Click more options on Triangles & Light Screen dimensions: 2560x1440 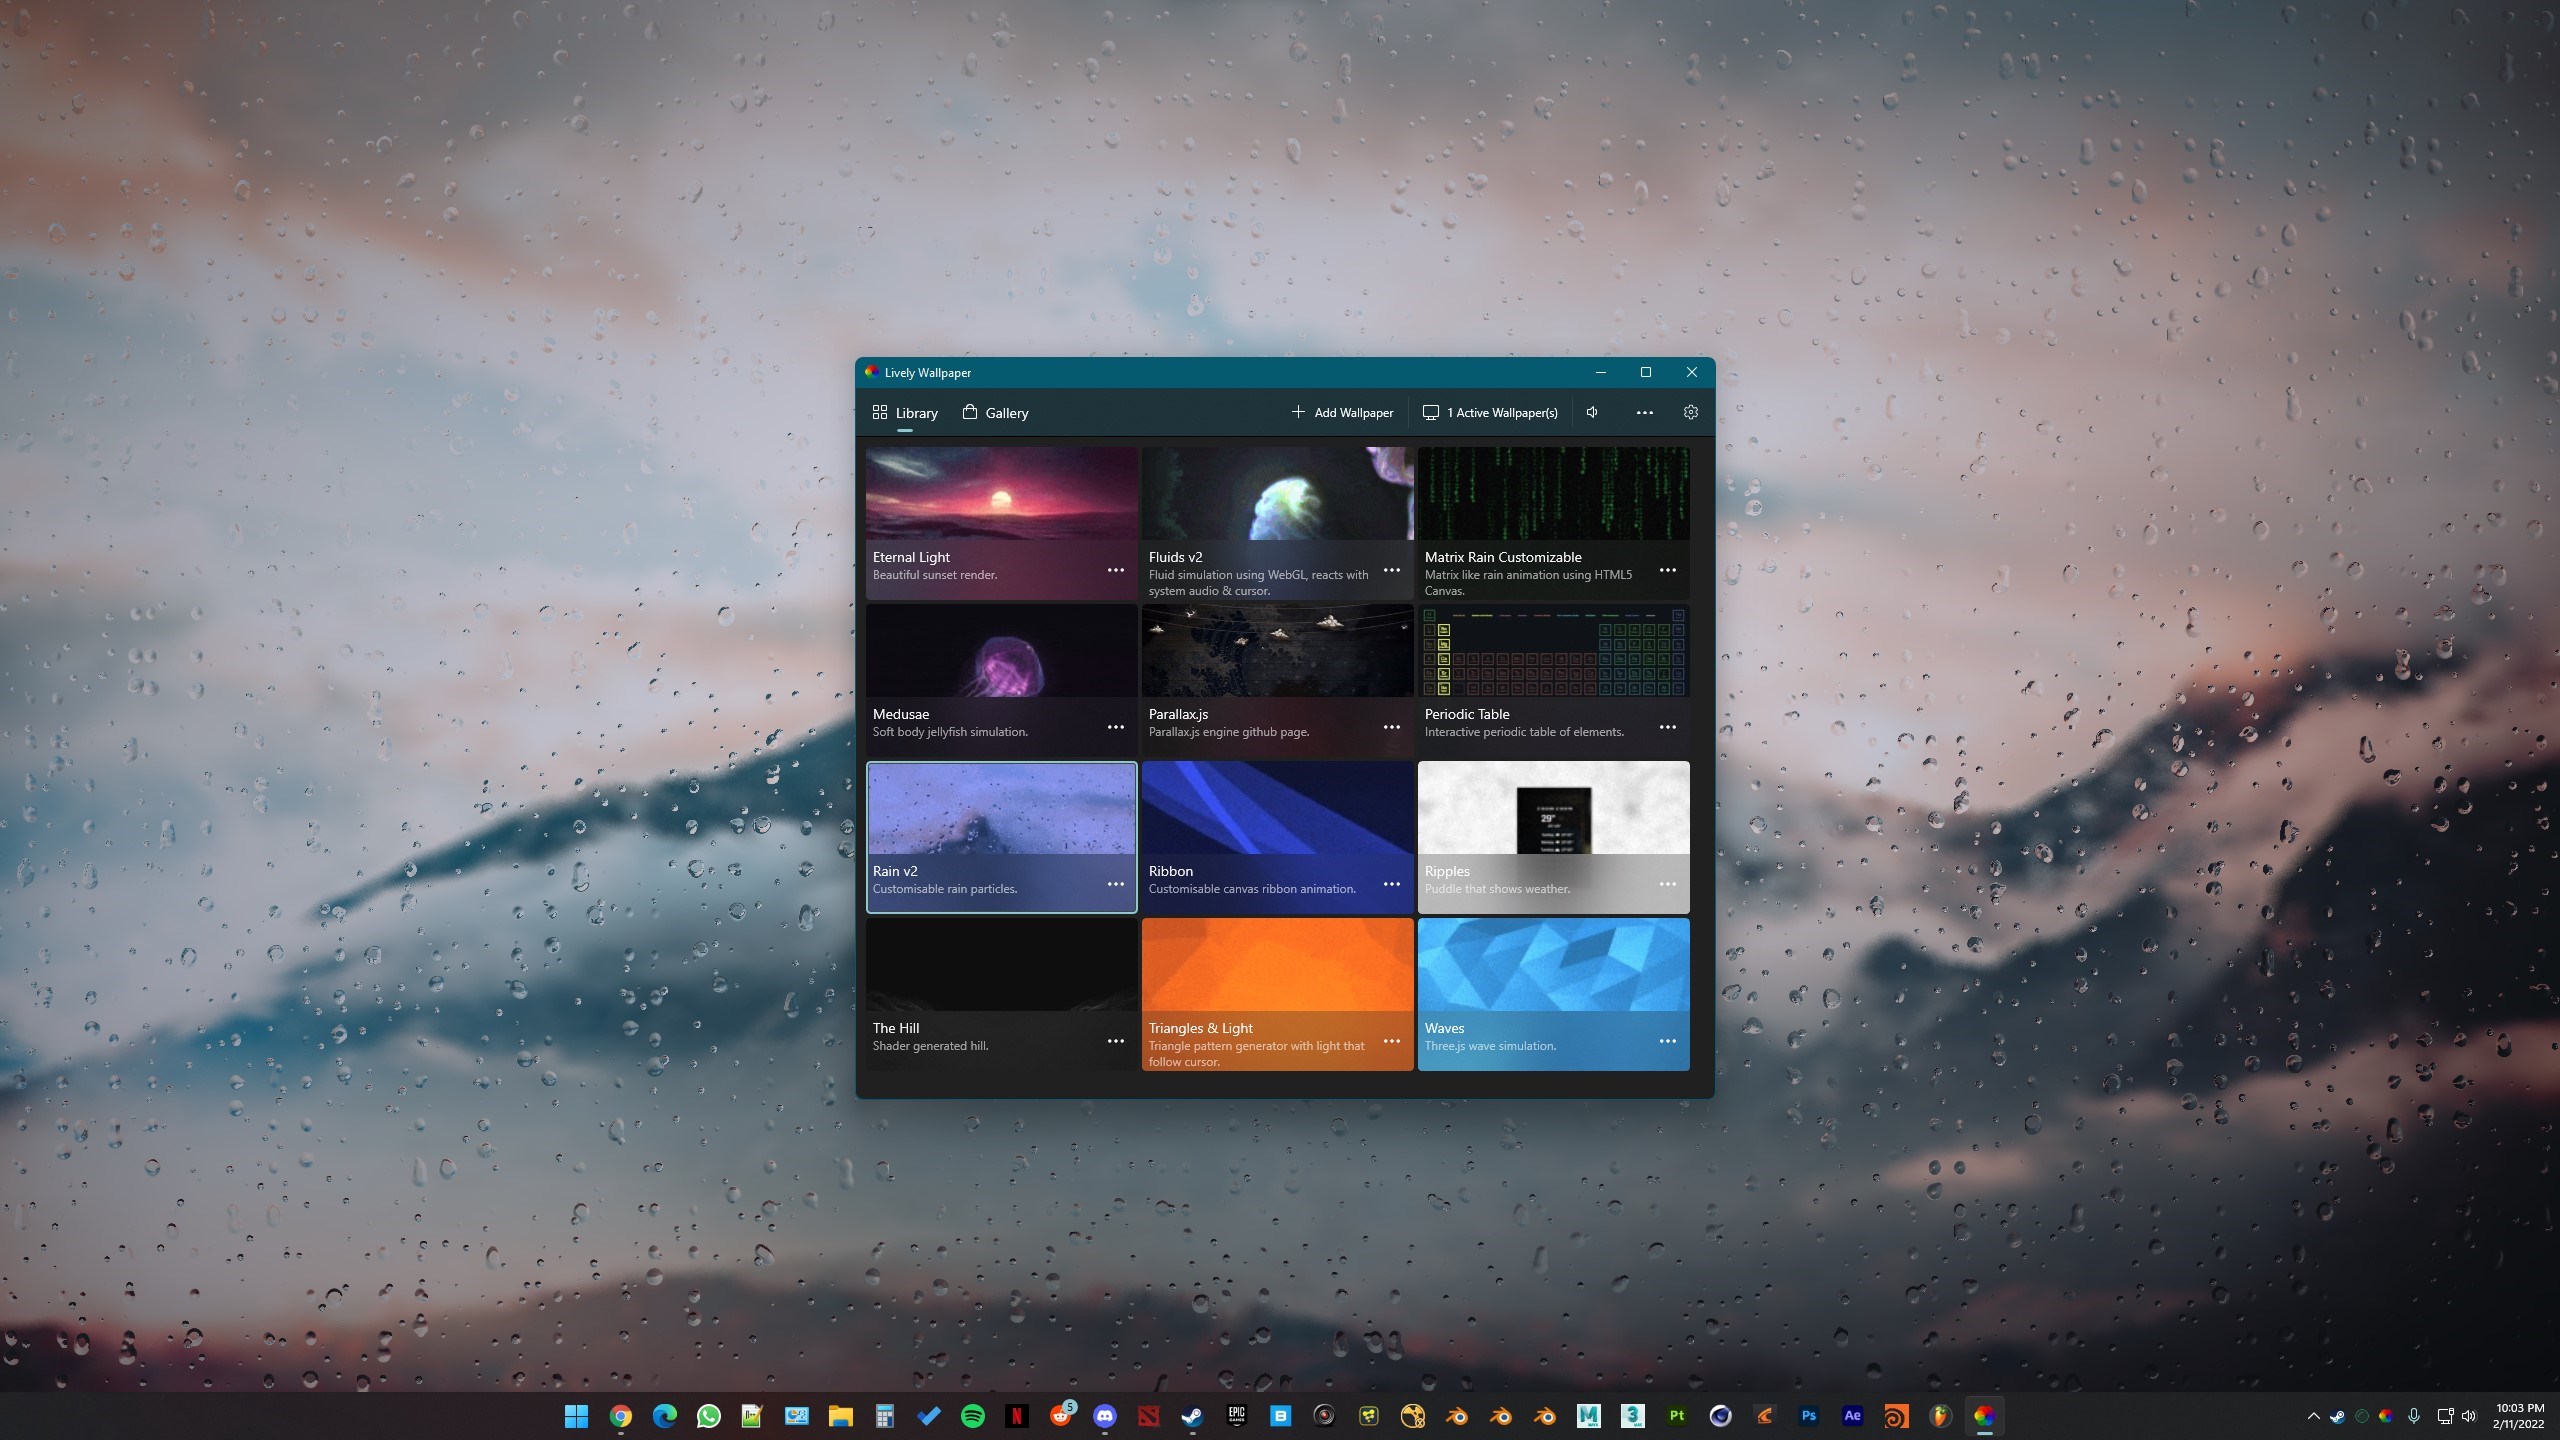pyautogui.click(x=1391, y=1041)
